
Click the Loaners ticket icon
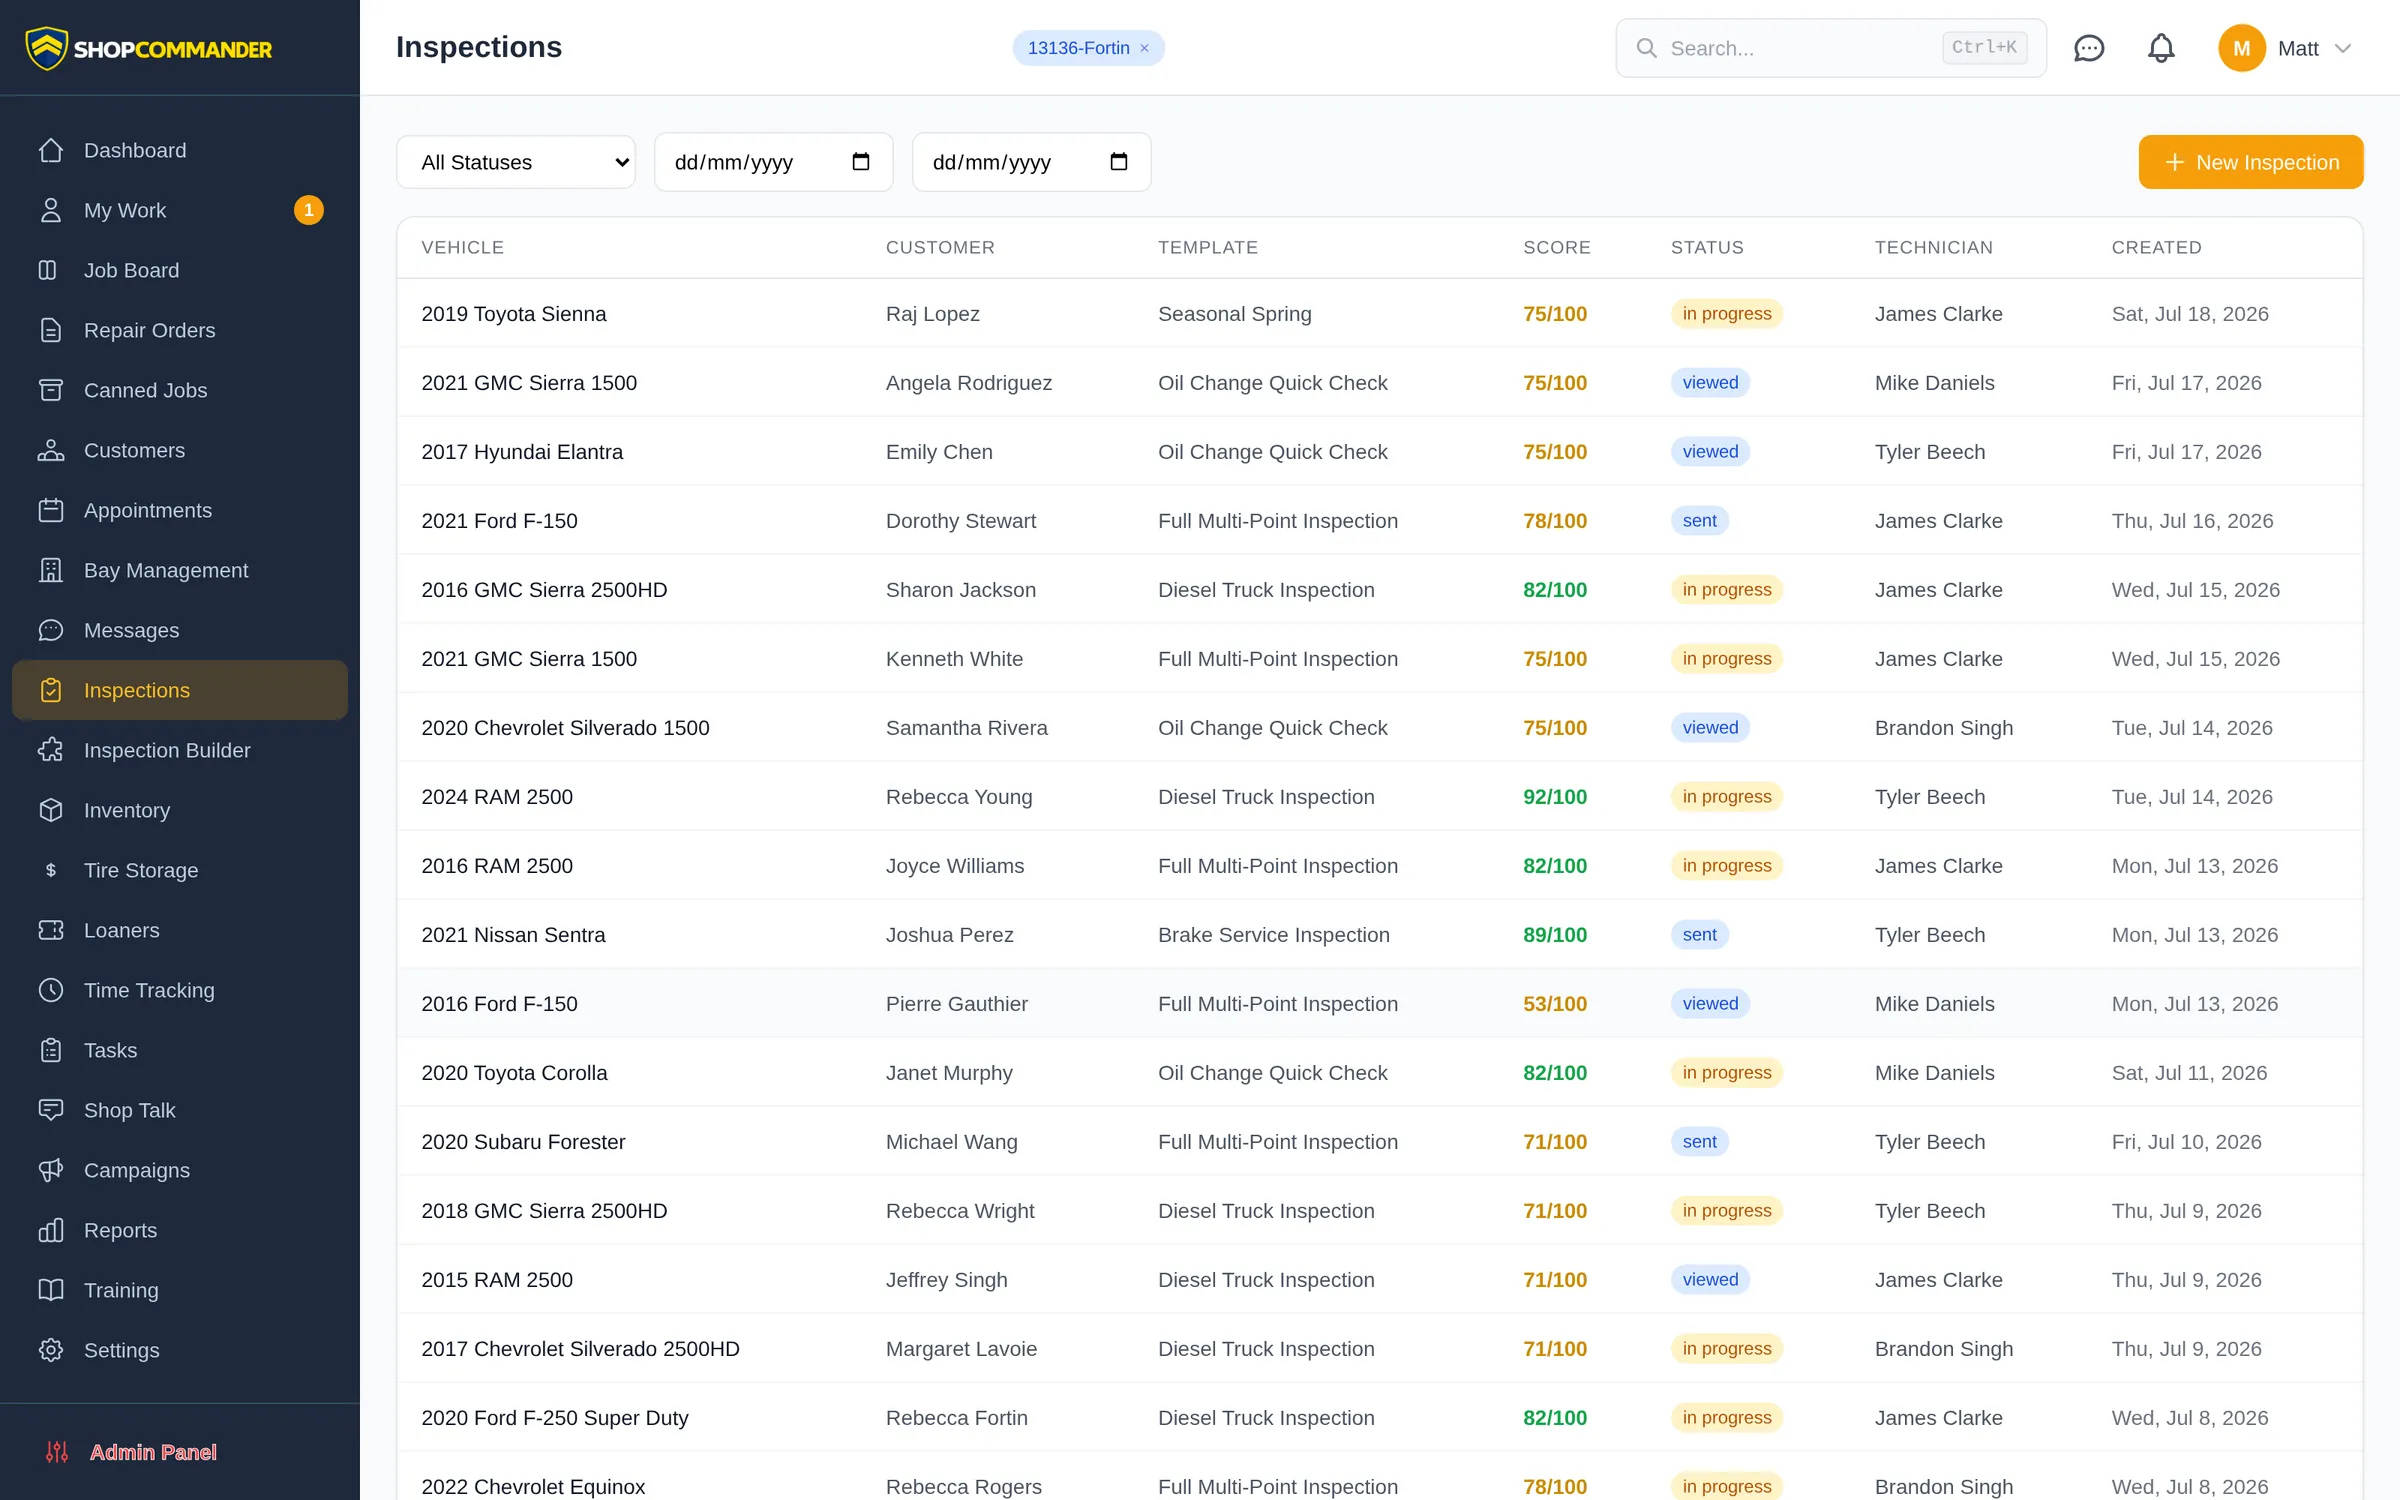click(x=51, y=930)
